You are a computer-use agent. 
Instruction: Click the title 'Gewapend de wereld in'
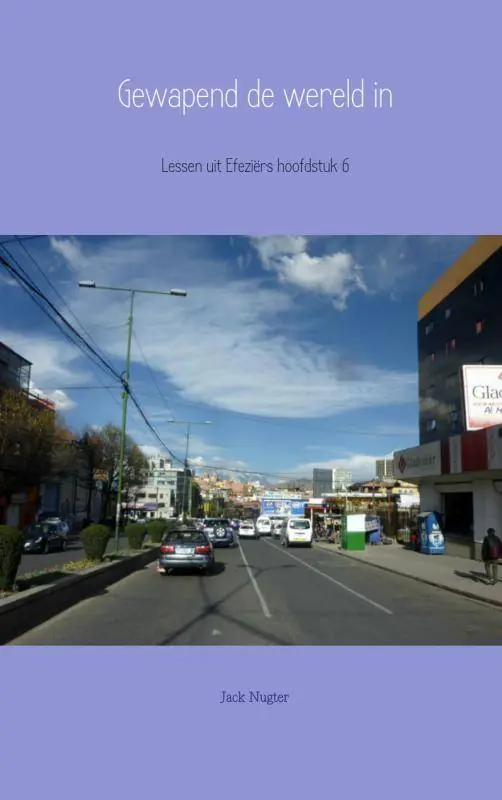(x=255, y=95)
